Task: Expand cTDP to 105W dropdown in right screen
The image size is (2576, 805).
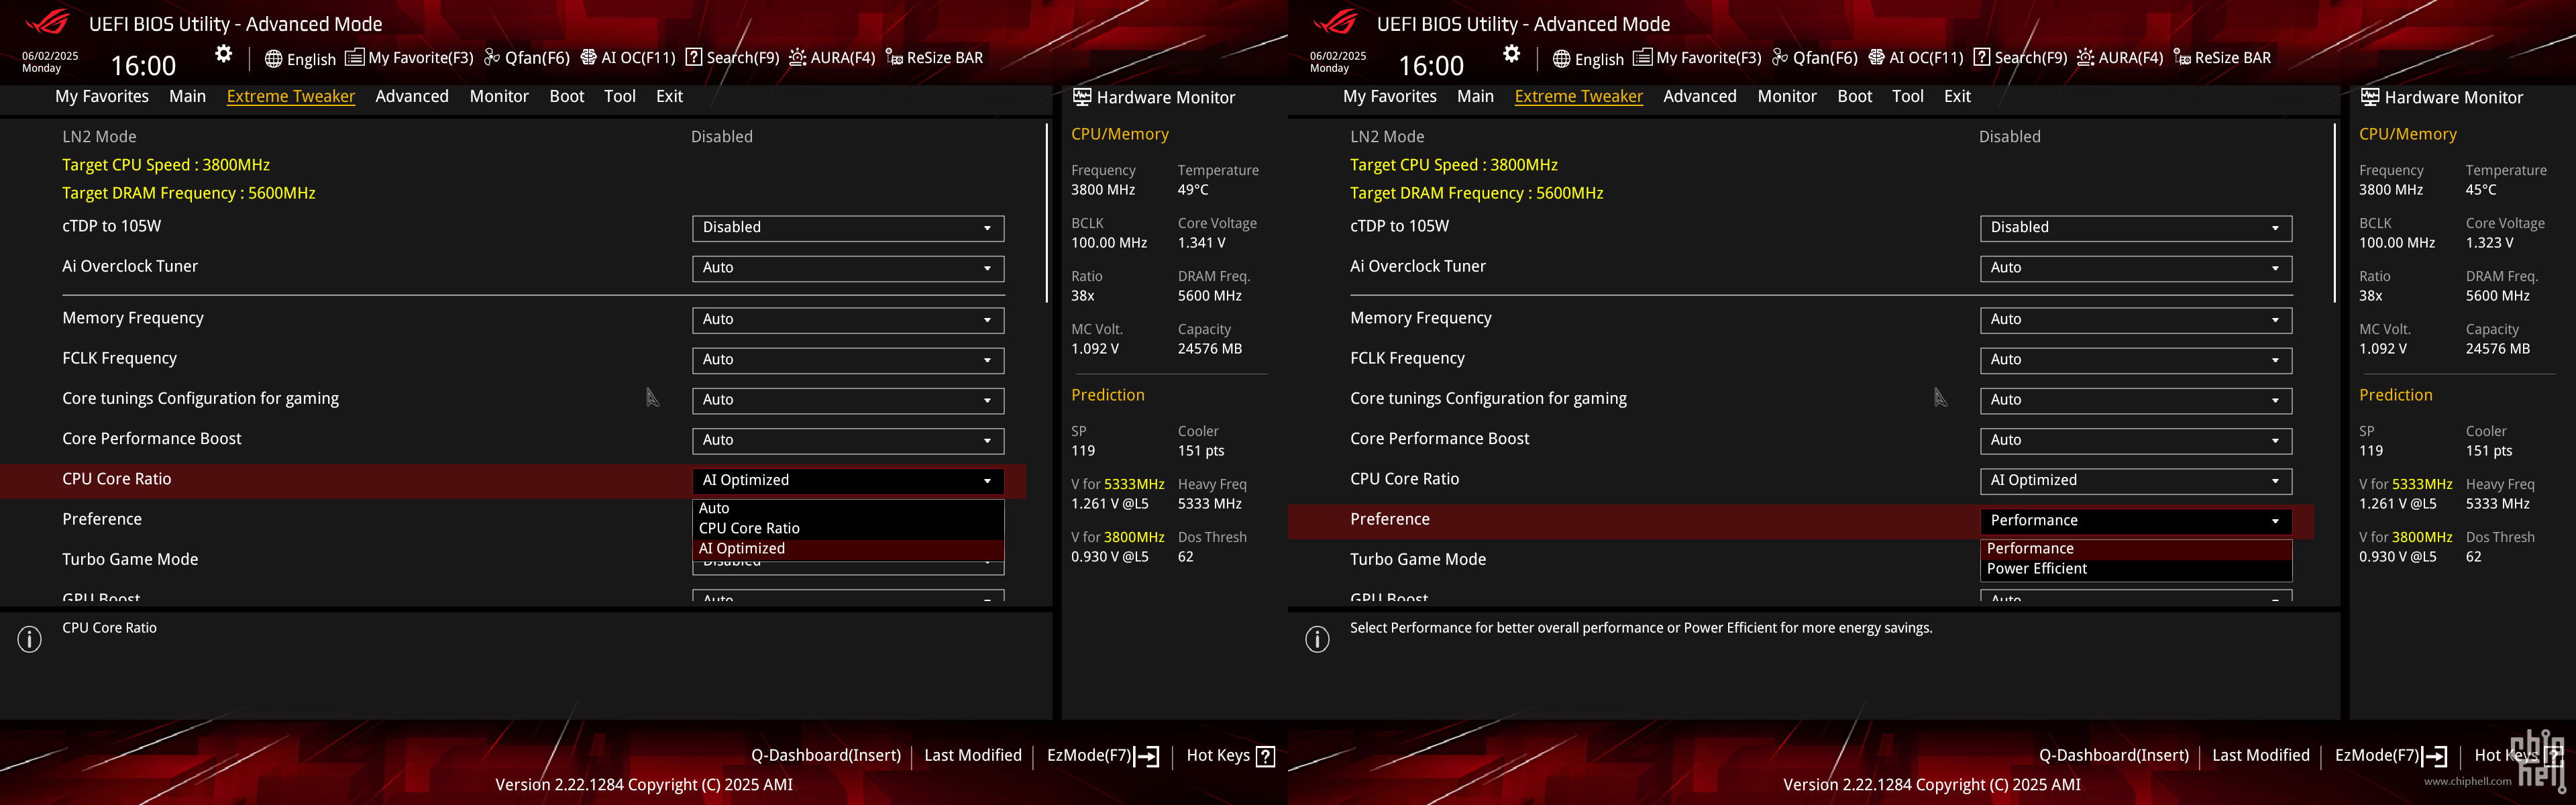Action: [2136, 228]
